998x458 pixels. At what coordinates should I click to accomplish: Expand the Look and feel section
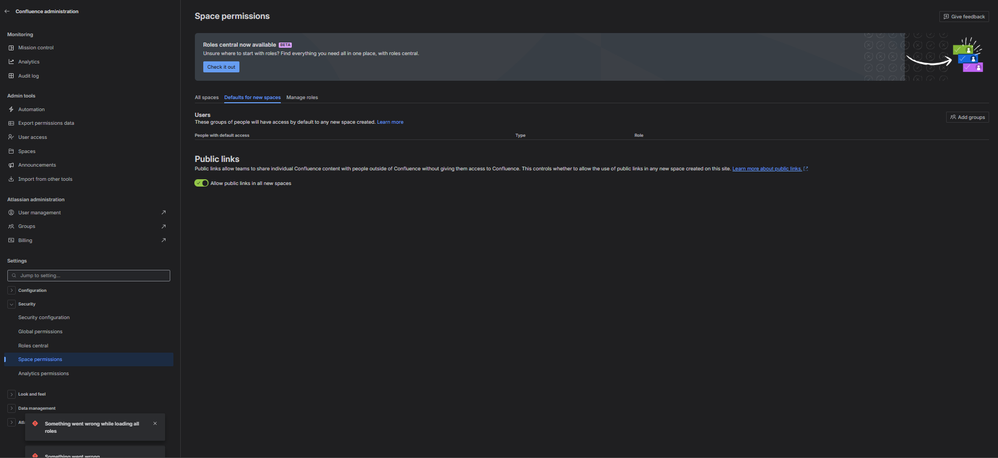click(11, 394)
